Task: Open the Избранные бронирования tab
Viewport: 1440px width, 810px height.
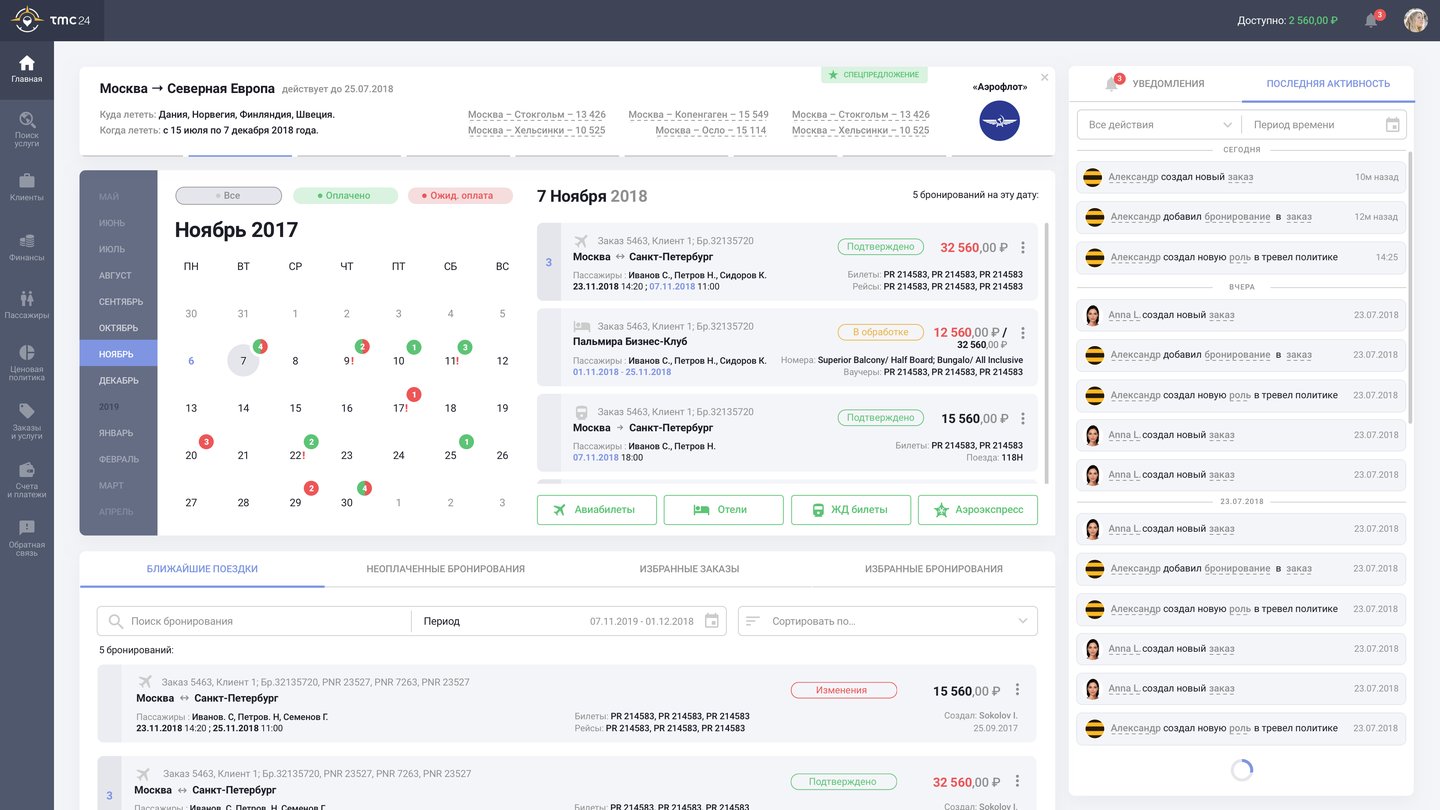Action: point(934,569)
